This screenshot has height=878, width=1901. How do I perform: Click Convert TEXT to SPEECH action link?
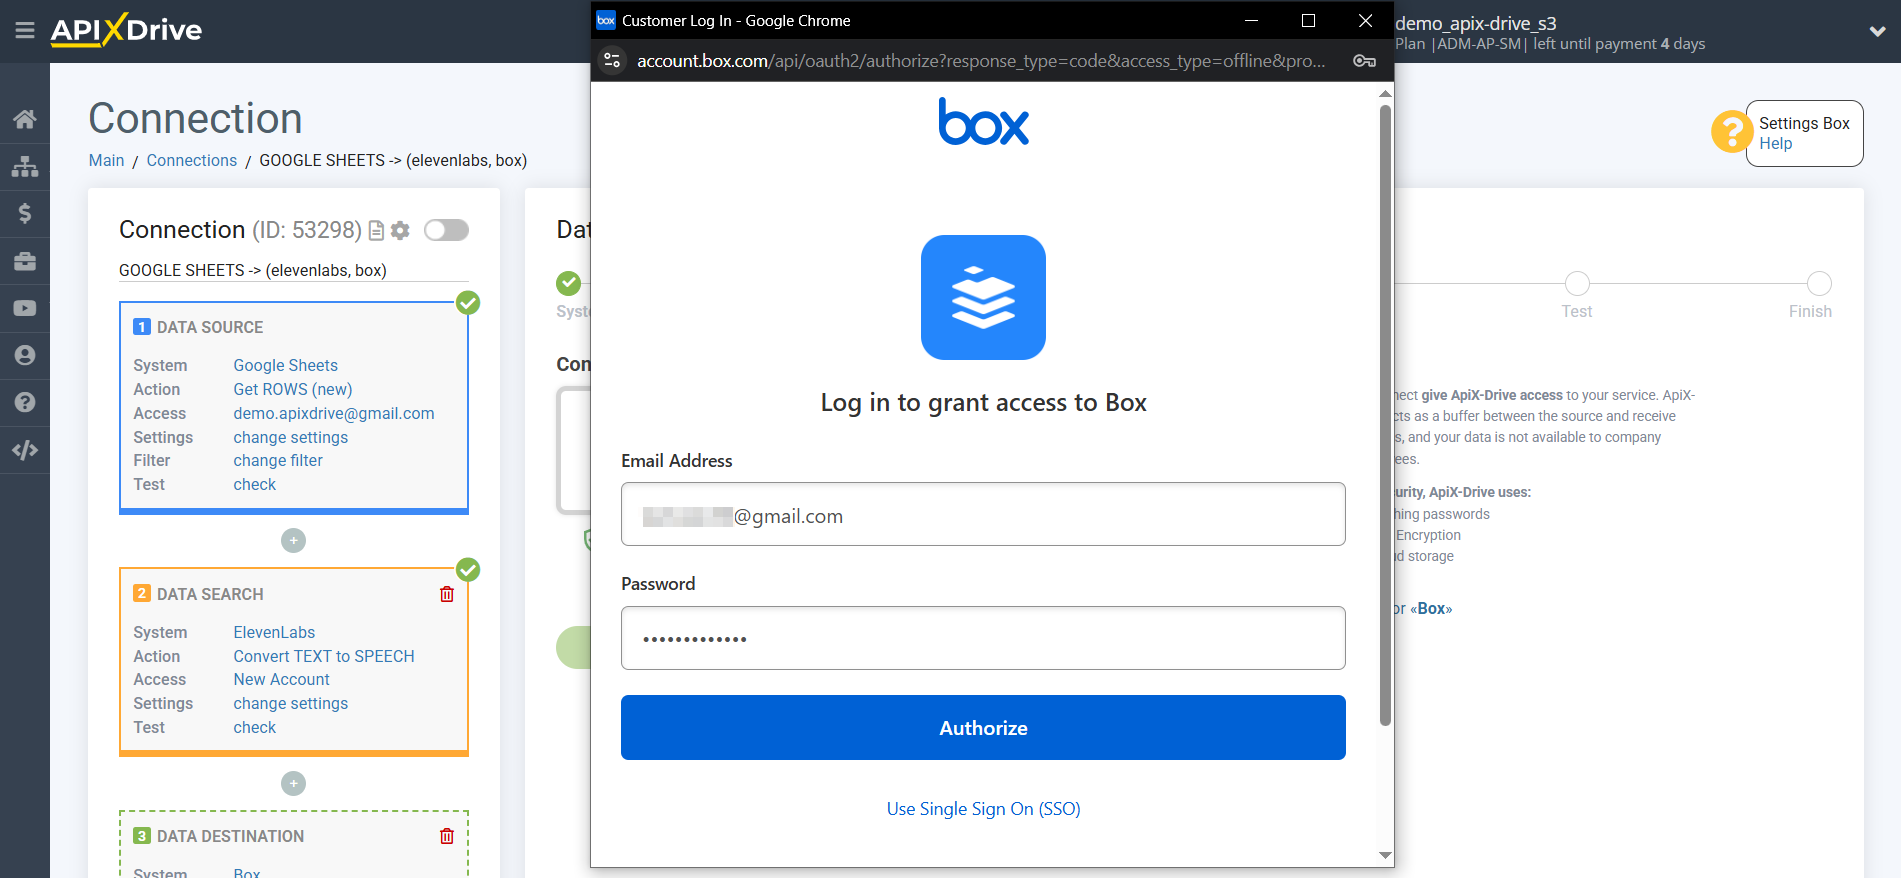coord(323,656)
